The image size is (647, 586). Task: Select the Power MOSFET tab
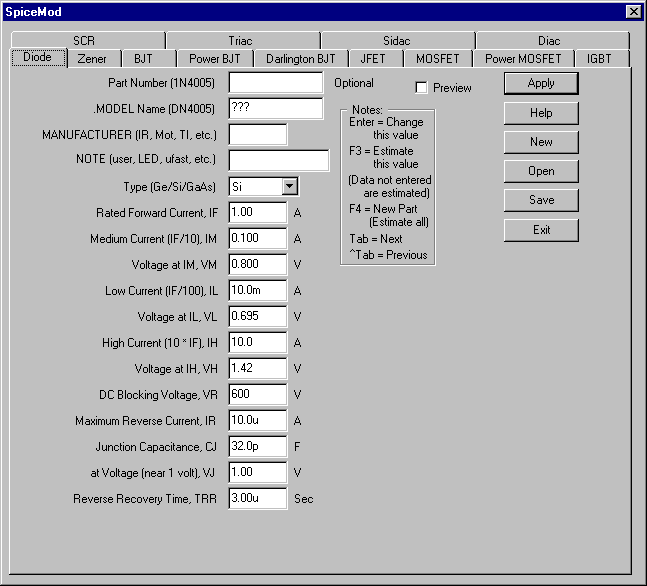point(523,59)
